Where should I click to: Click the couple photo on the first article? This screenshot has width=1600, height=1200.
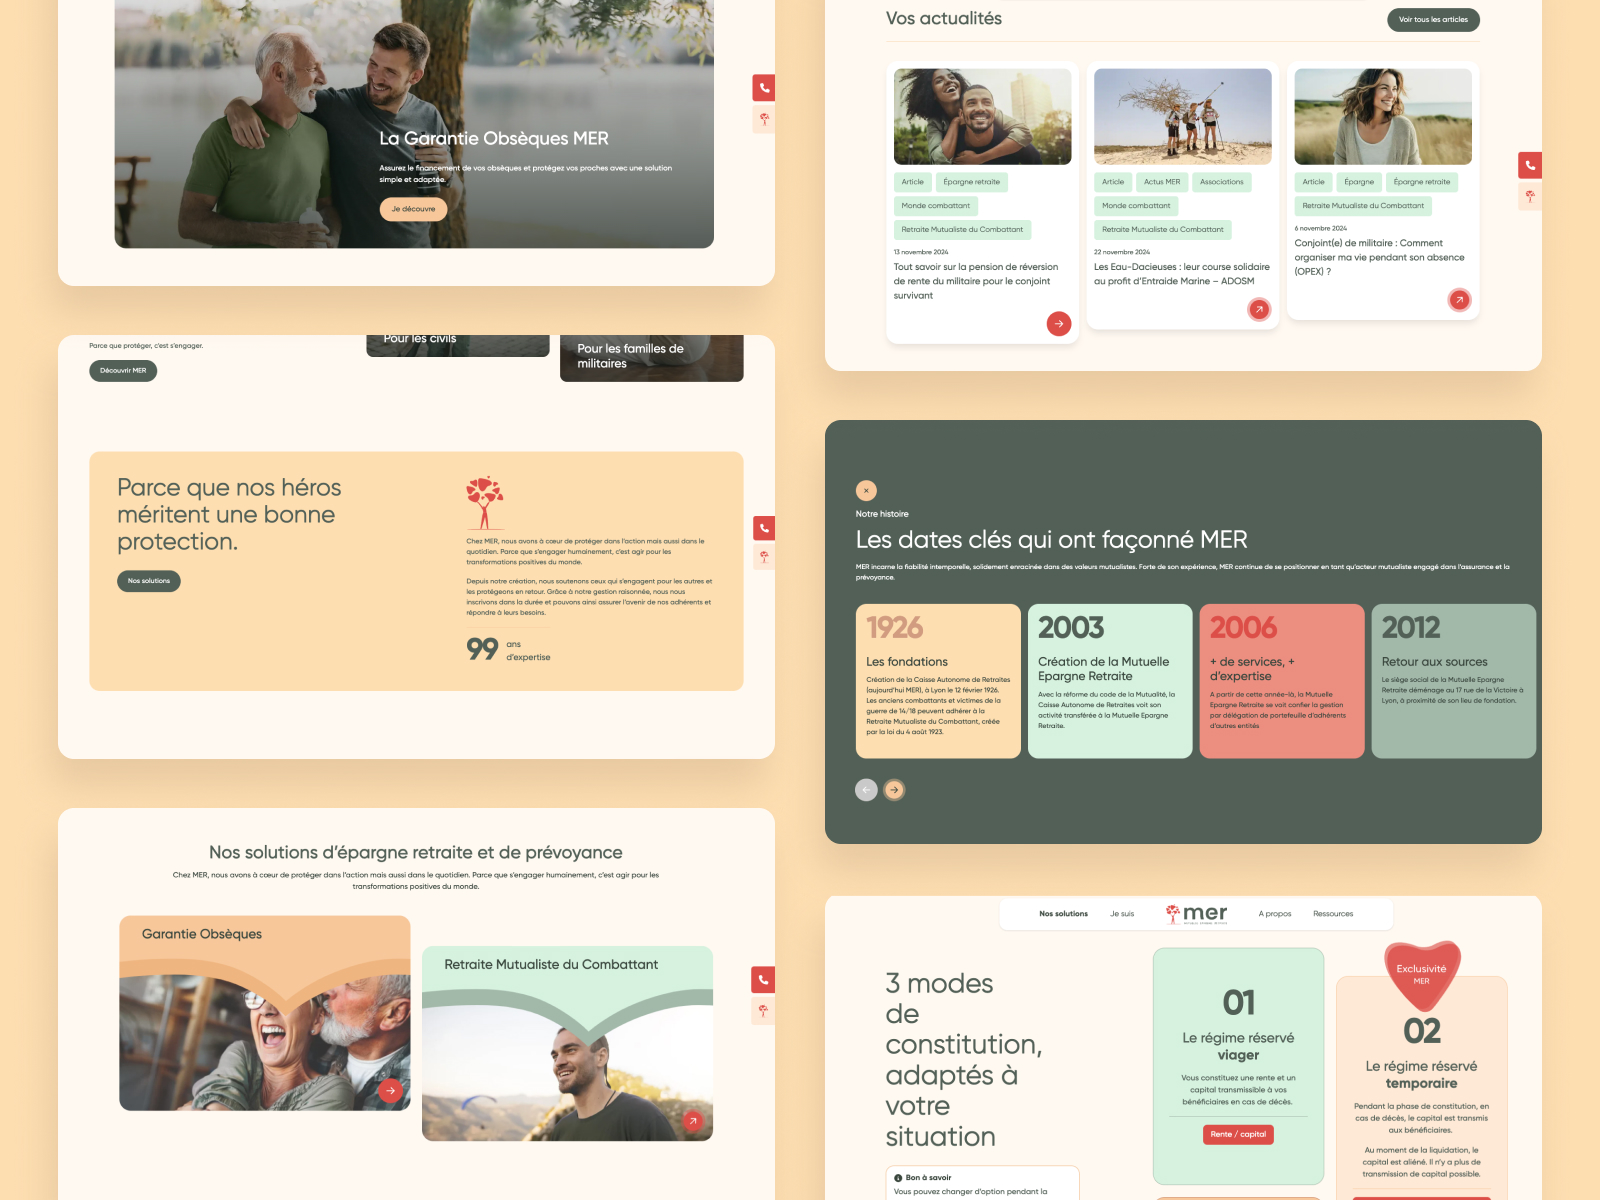[983, 117]
